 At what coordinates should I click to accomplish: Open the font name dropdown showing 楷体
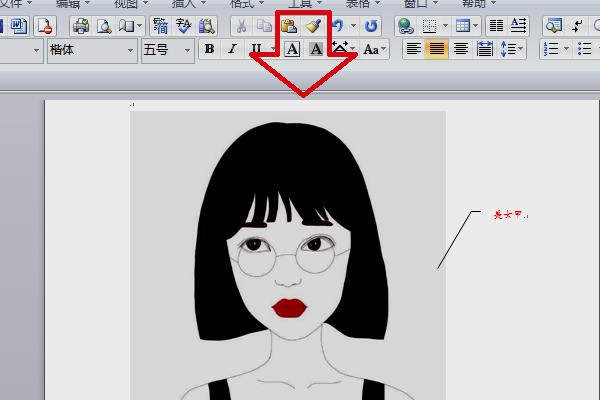point(90,49)
